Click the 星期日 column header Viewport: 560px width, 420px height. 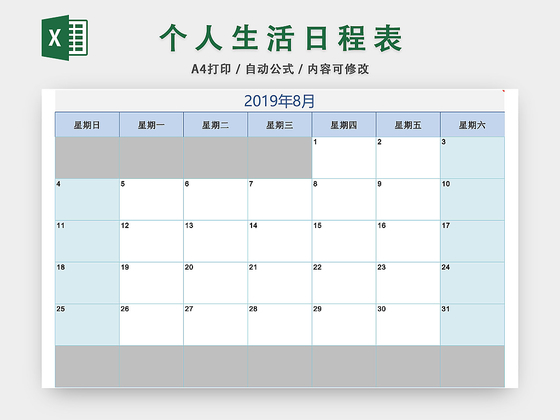click(x=87, y=125)
